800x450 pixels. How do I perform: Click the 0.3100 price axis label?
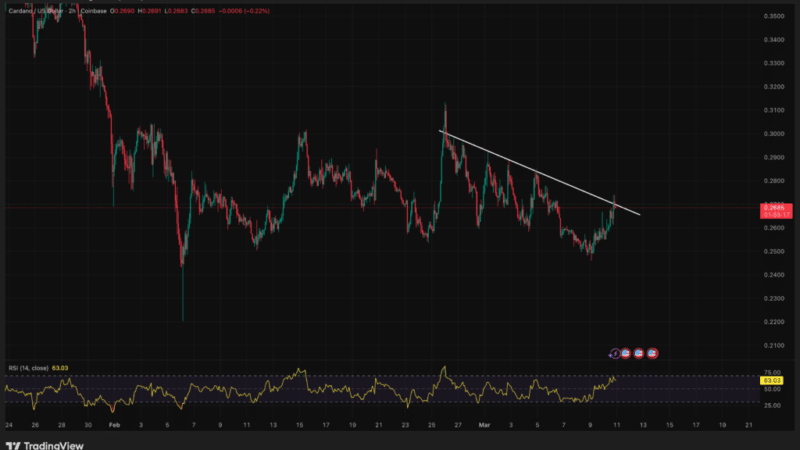click(773, 110)
